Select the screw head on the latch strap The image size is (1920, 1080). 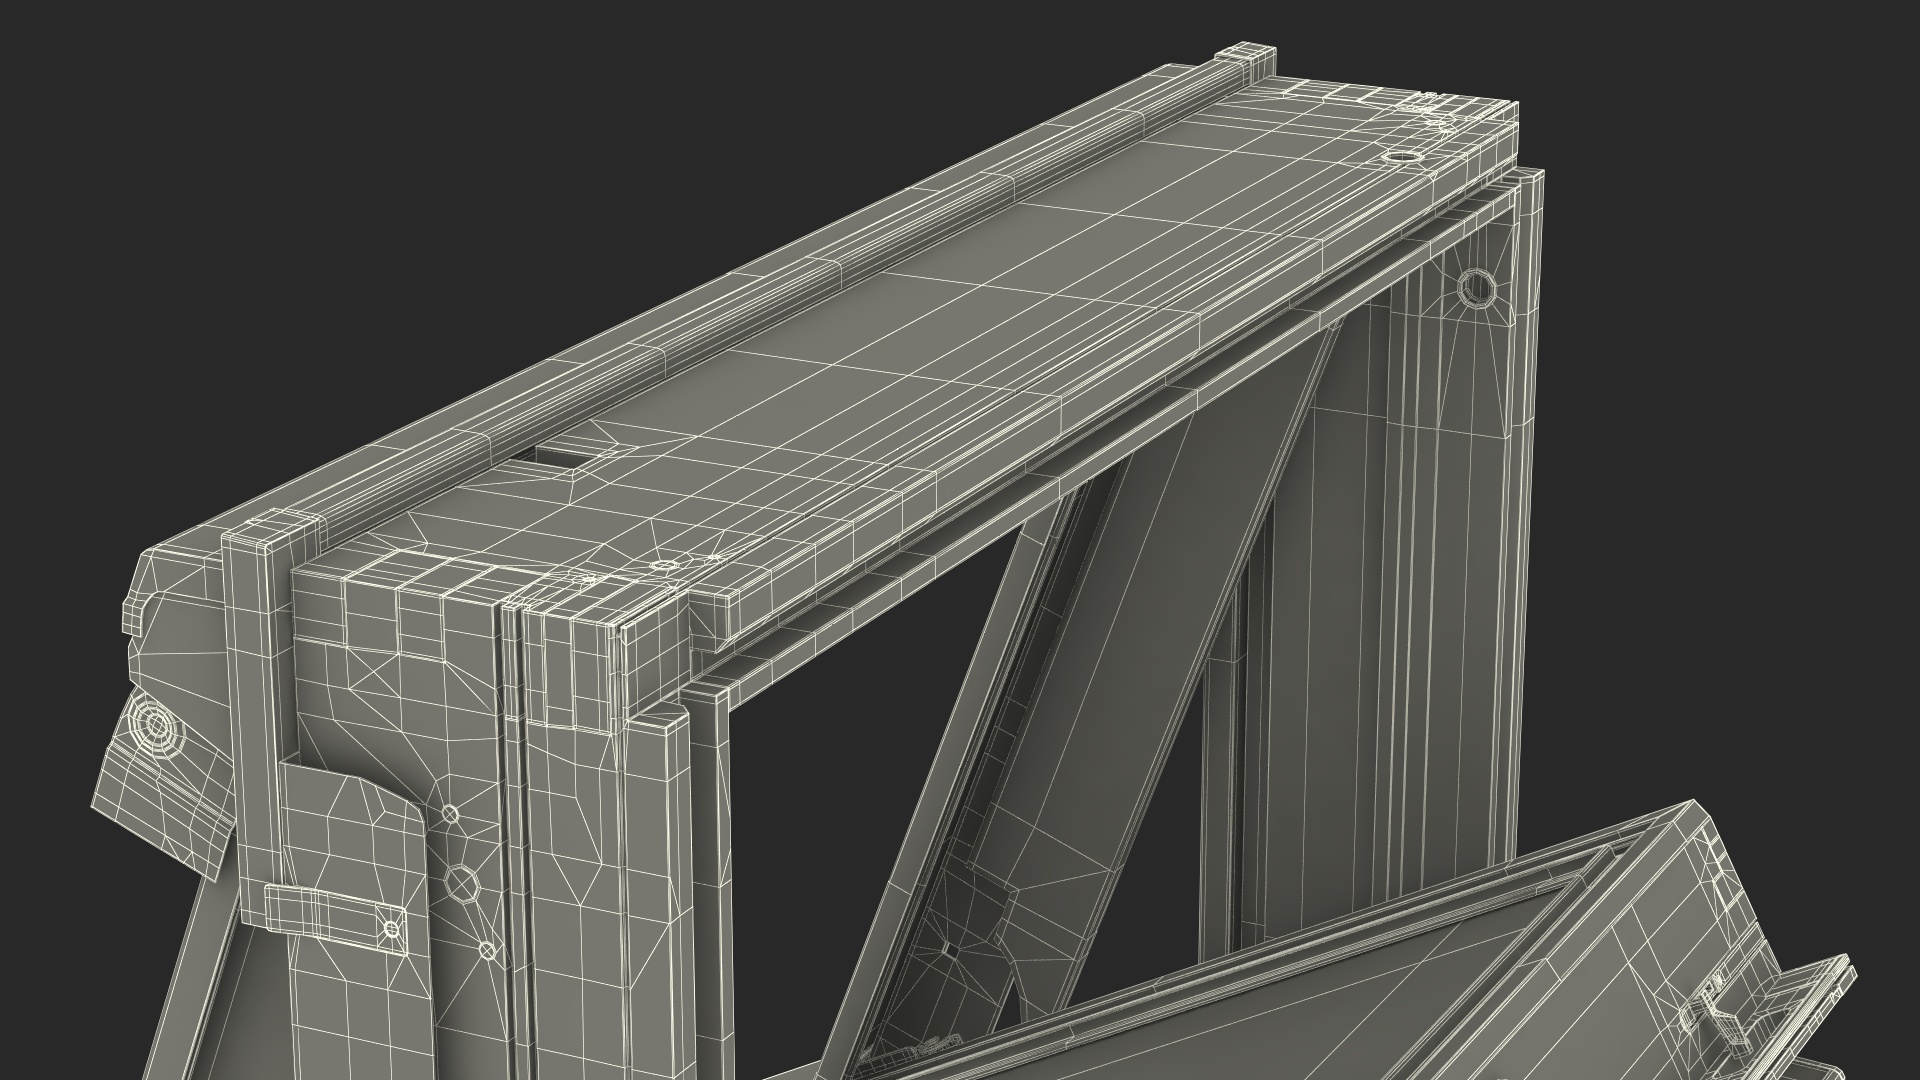pyautogui.click(x=391, y=930)
